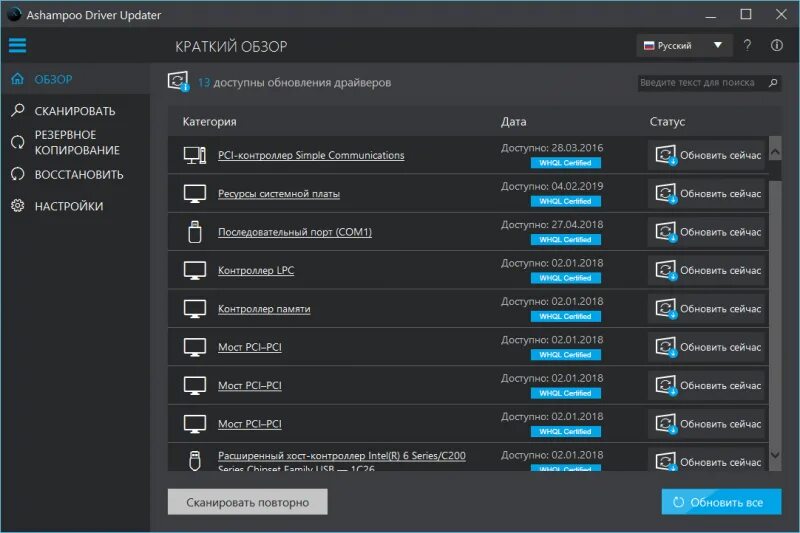
Task: Click port icon for Последовательный порт (COM1)
Action: [195, 232]
